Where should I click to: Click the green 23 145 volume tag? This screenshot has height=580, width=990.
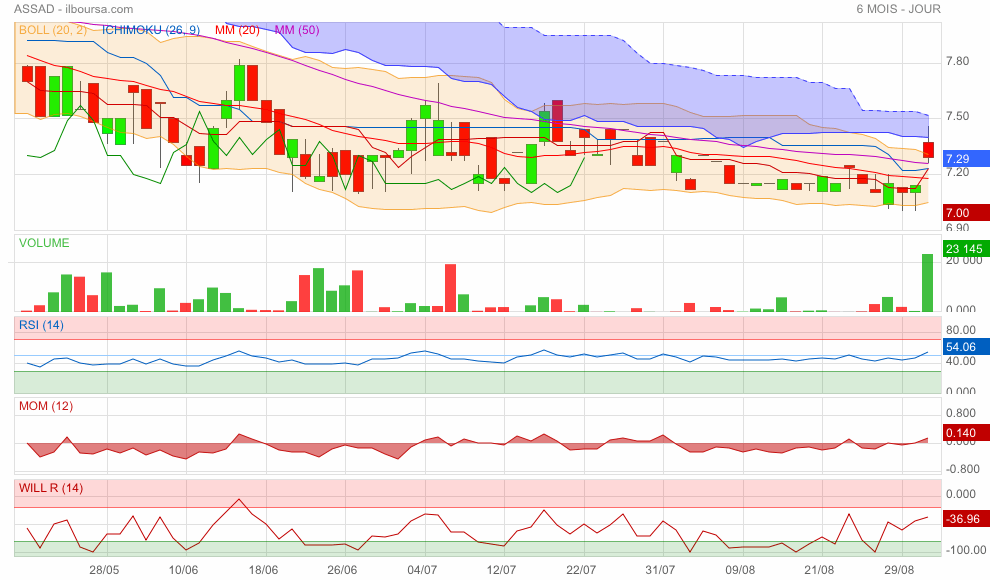[966, 249]
